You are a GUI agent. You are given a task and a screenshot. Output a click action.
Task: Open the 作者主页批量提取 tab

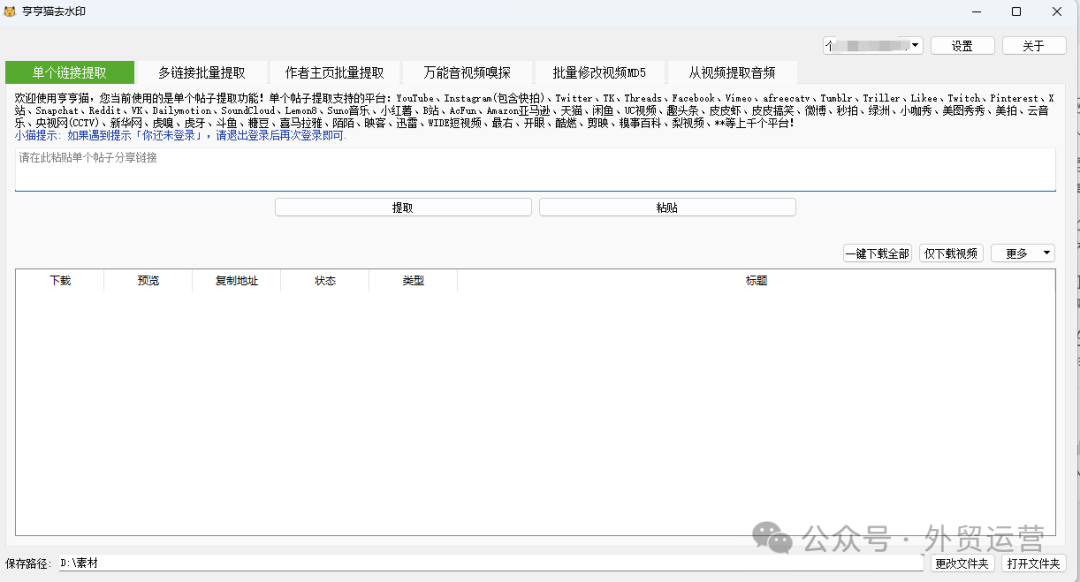[x=334, y=72]
